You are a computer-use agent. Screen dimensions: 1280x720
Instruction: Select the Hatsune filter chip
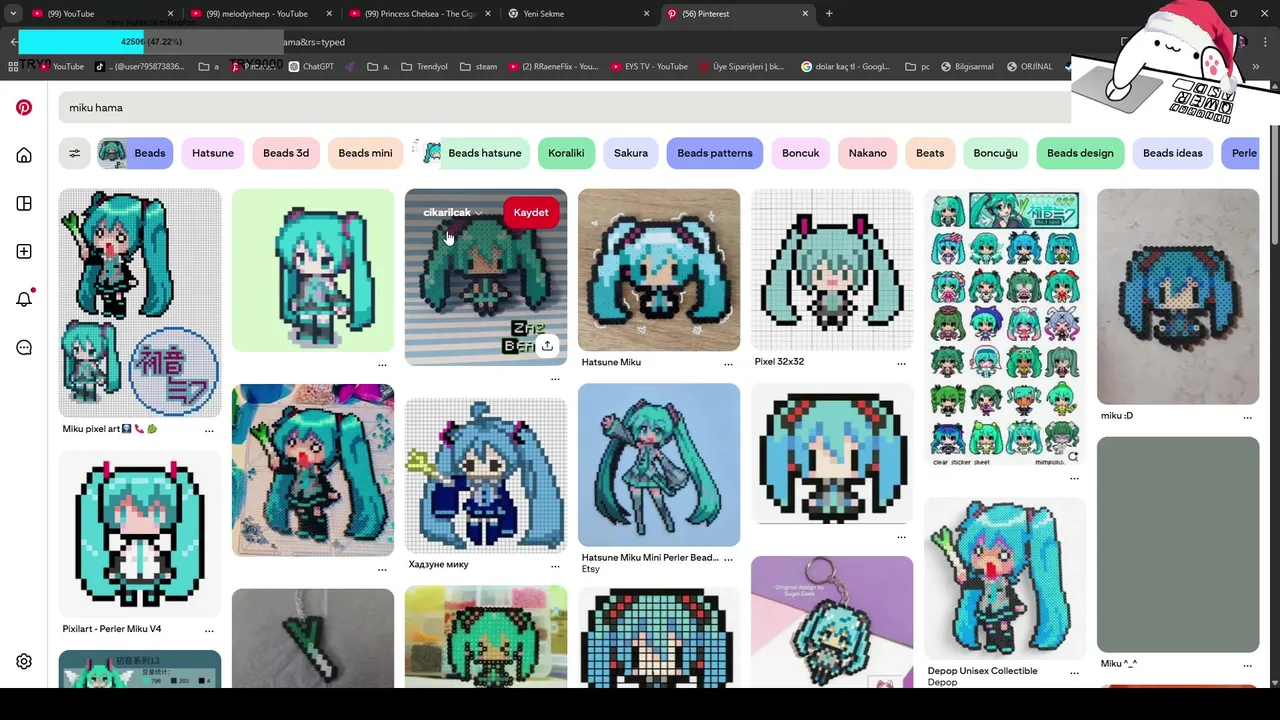coord(213,153)
